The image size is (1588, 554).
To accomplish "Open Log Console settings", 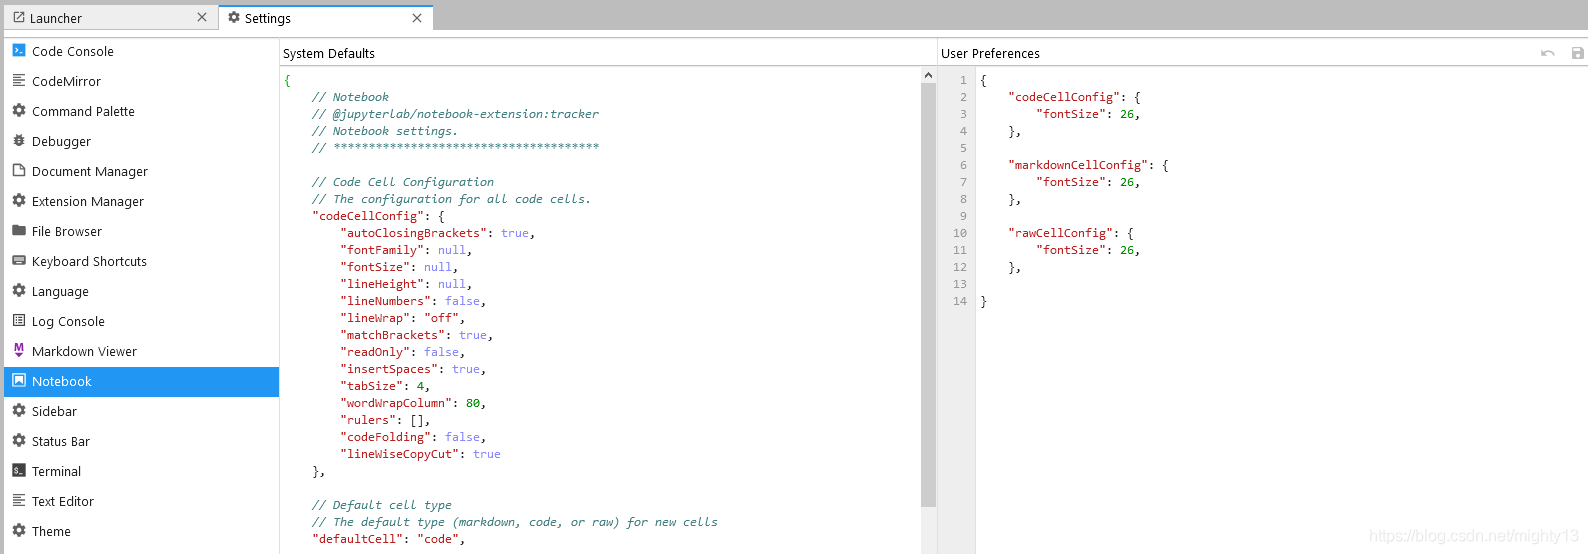I will coord(141,321).
